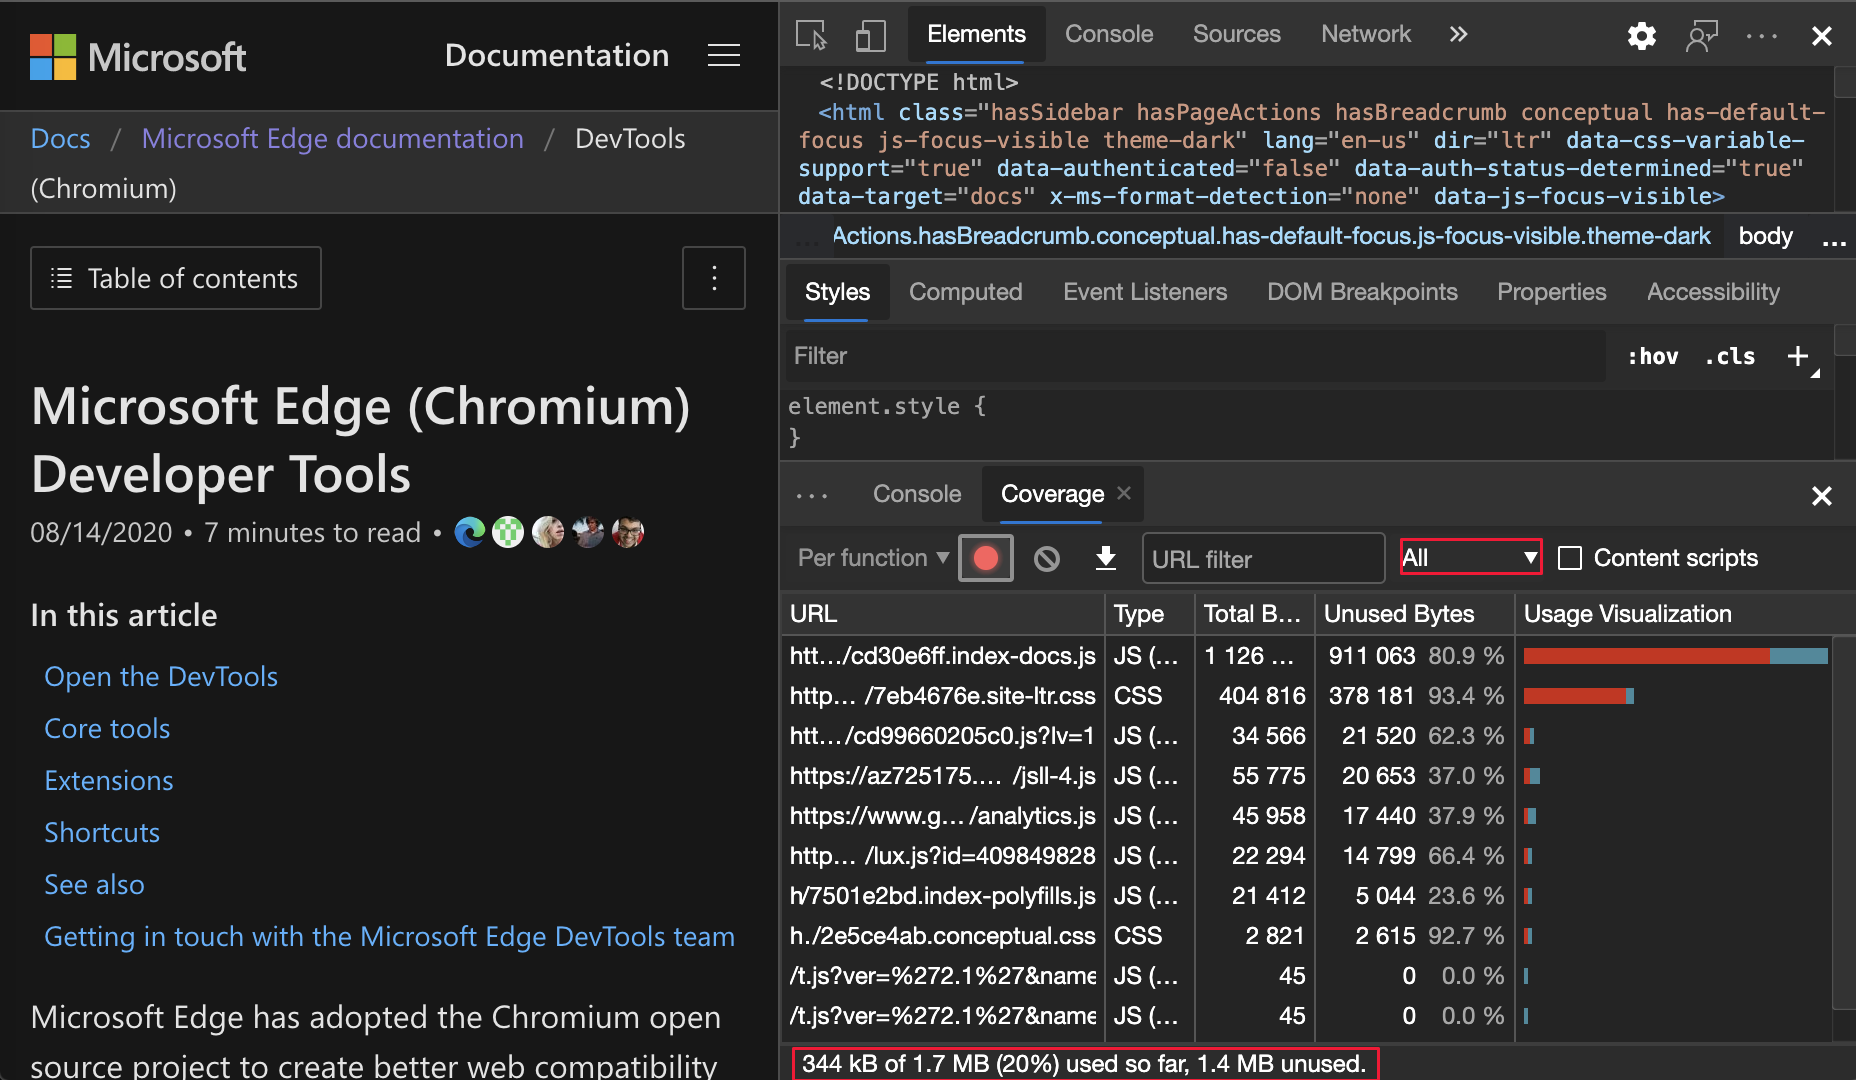
Task: Open drawer more tools ellipsis
Action: pyautogui.click(x=812, y=495)
